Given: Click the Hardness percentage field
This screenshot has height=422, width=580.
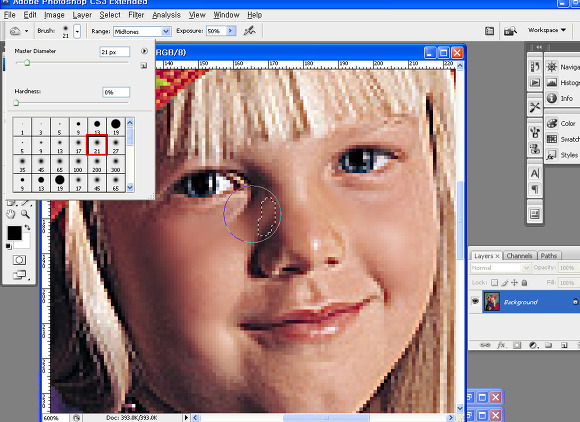Looking at the screenshot, I should click(x=116, y=92).
